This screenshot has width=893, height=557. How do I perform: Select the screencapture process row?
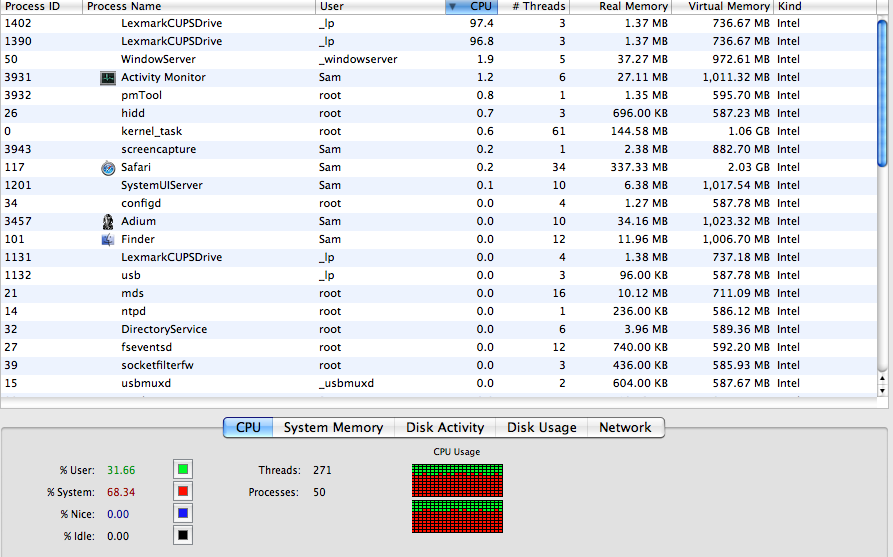[439, 149]
